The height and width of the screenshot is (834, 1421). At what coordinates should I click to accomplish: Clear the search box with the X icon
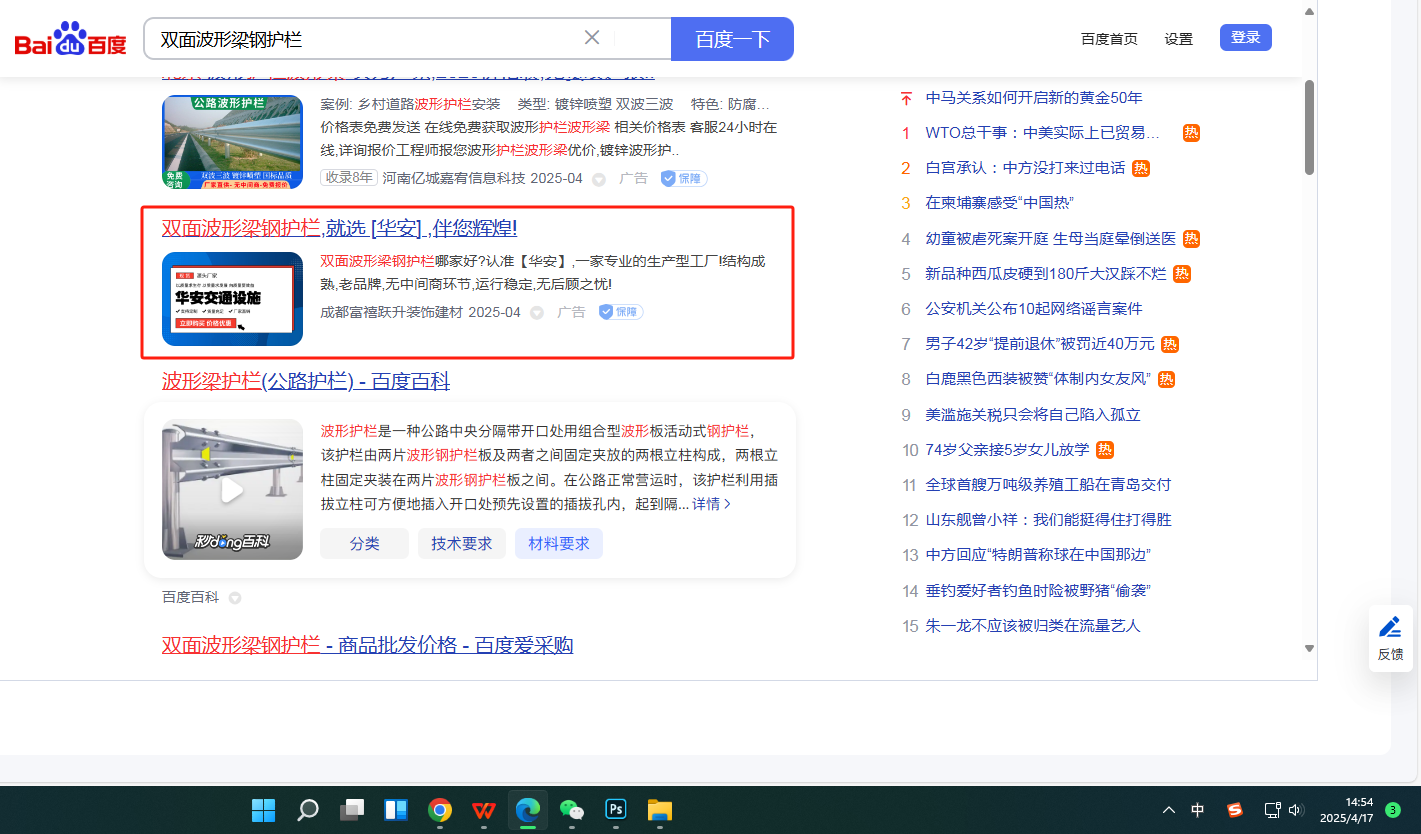pos(592,38)
